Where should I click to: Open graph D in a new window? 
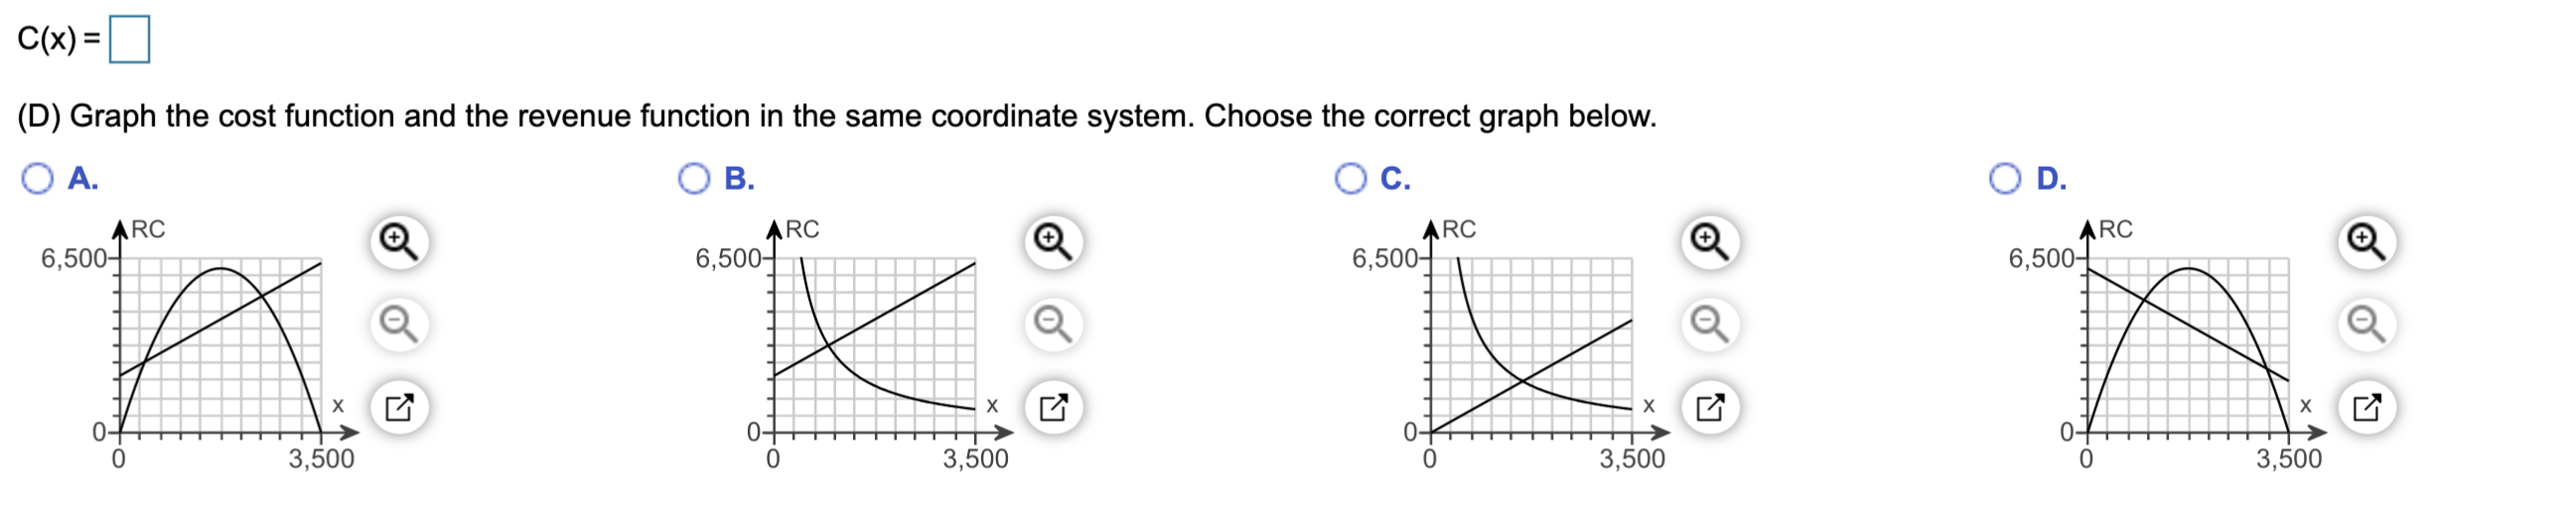coord(2366,407)
